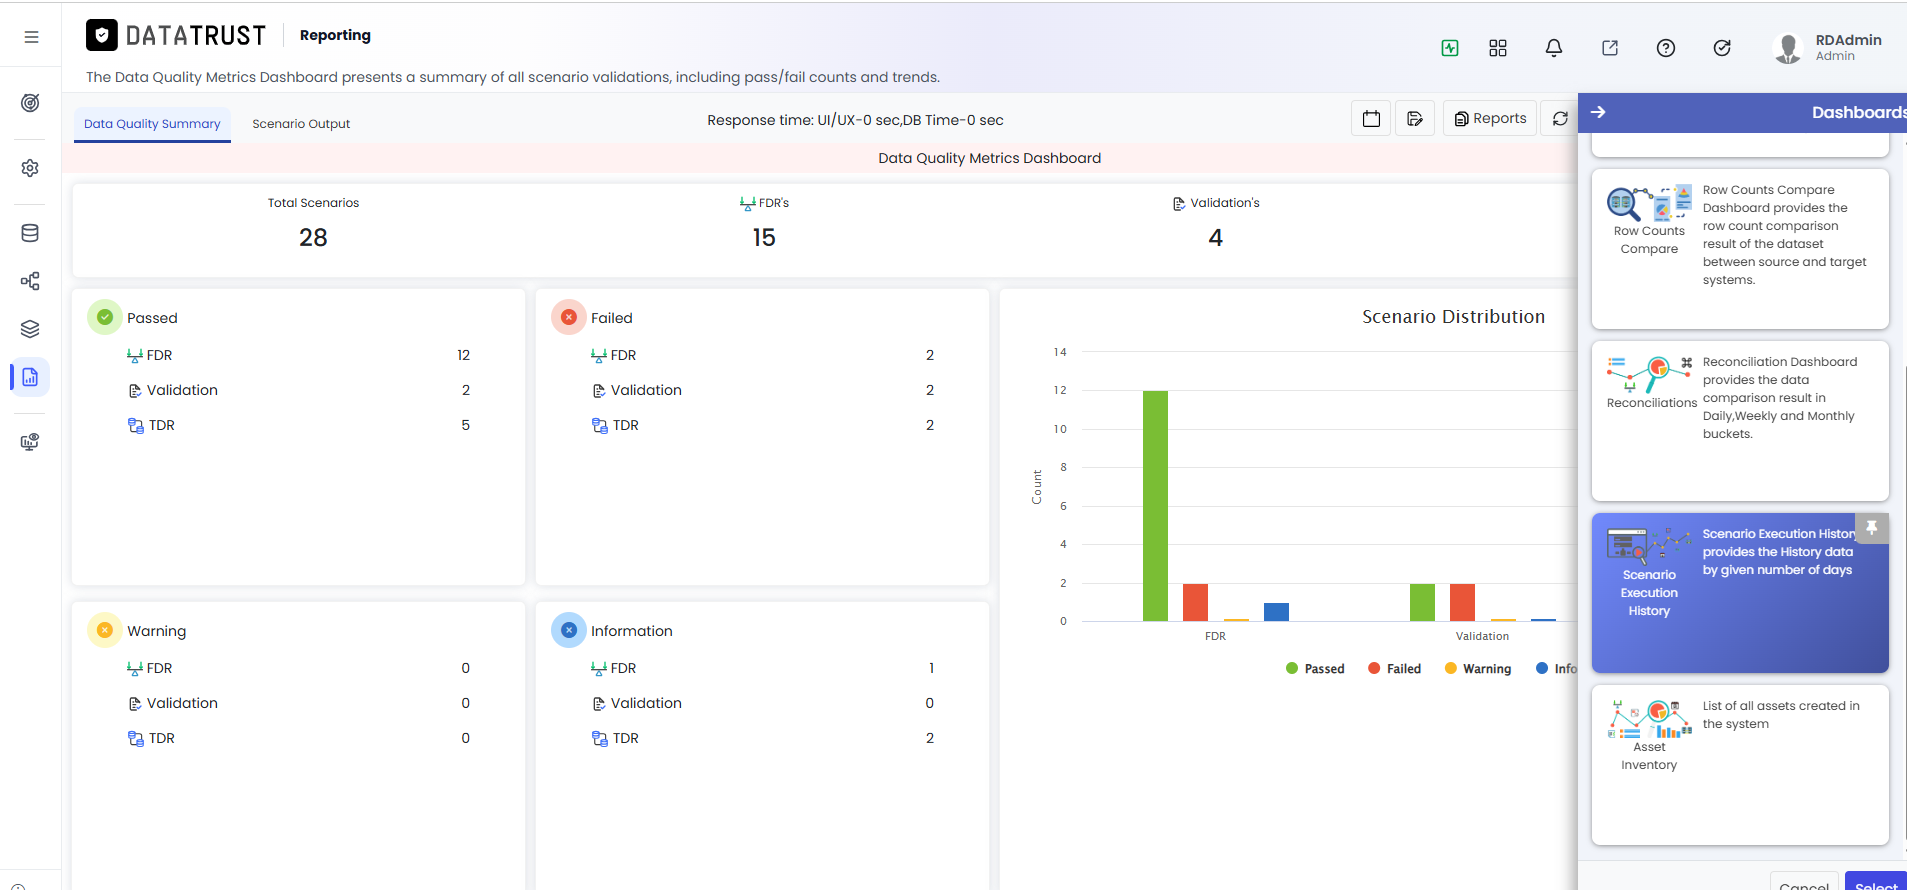The image size is (1907, 890).
Task: Switch to Scenario Output tab
Action: pyautogui.click(x=301, y=124)
